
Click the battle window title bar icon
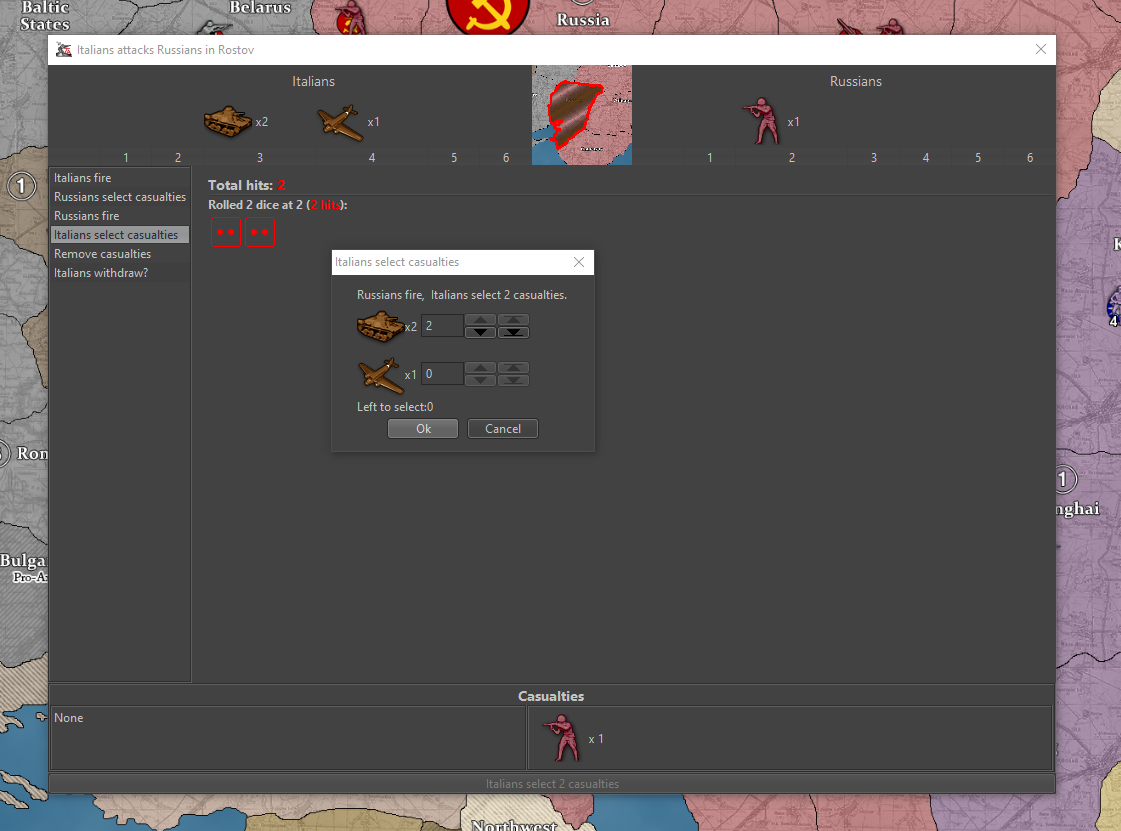64,49
